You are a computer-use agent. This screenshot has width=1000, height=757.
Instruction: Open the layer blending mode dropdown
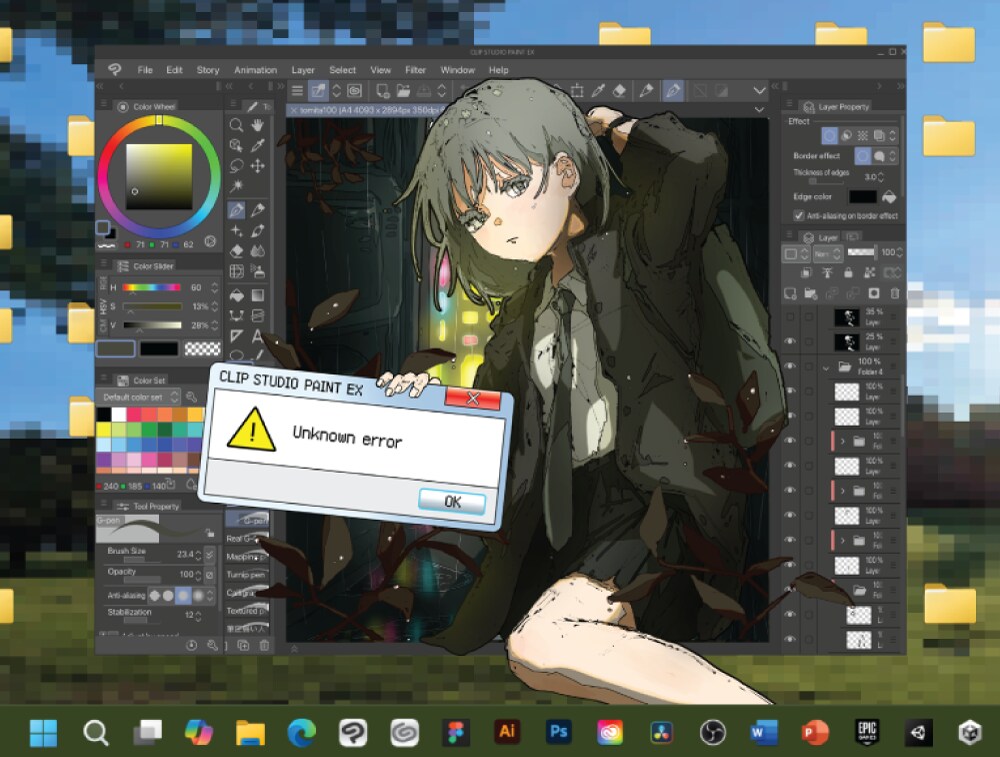click(827, 254)
